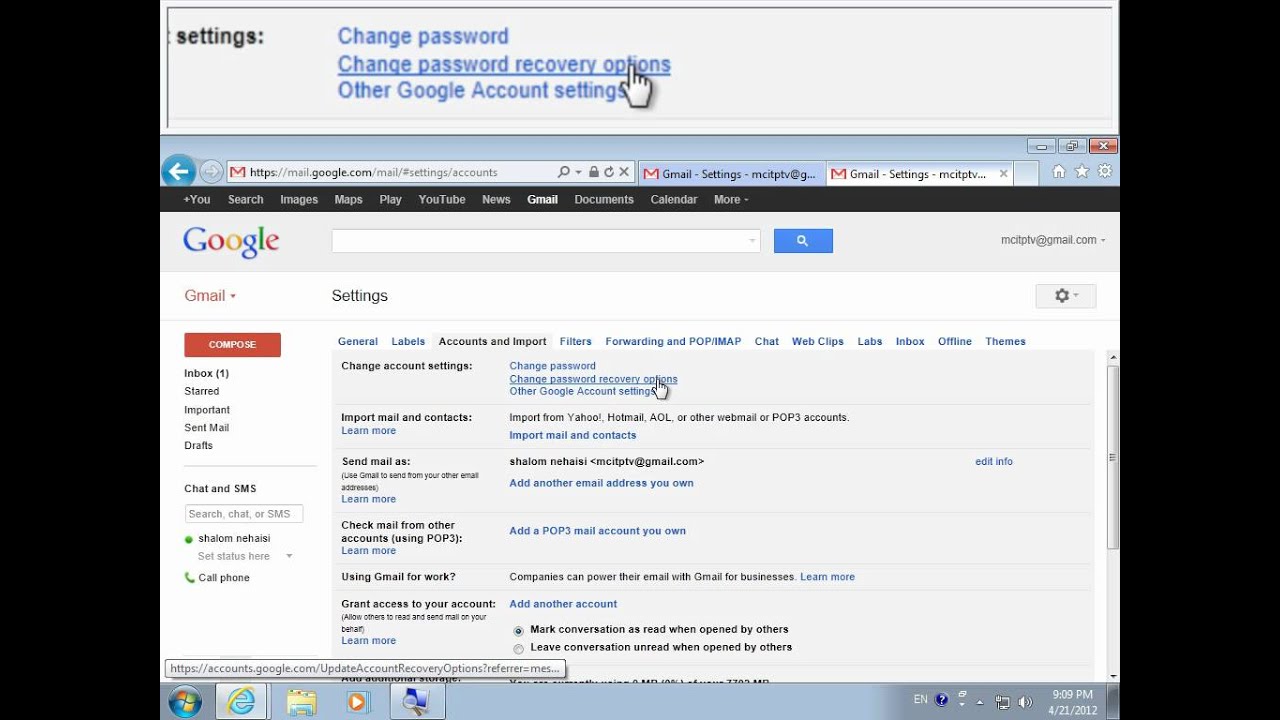Open the Offline settings tab
Viewport: 1280px width, 720px height.
(955, 341)
